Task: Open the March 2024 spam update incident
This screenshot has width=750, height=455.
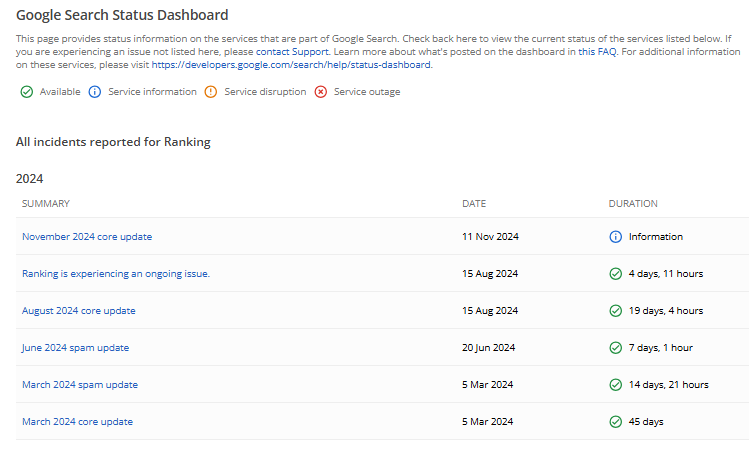Action: (x=80, y=385)
